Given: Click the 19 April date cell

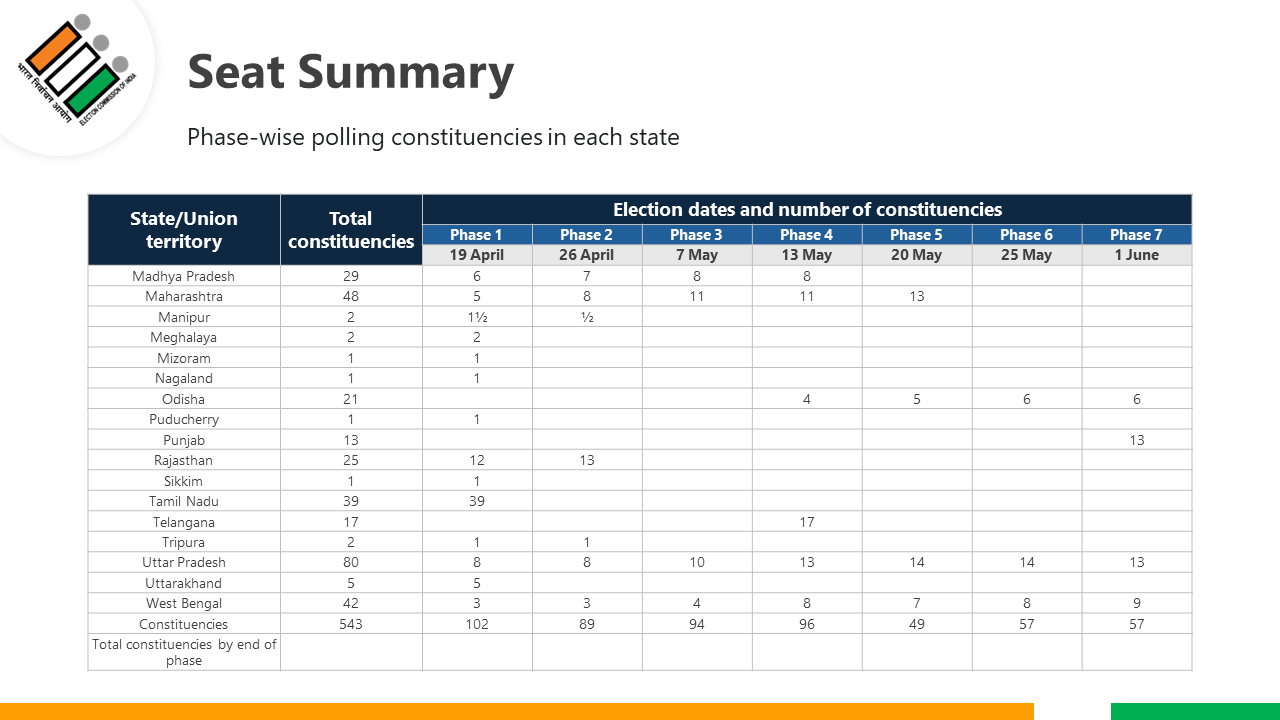Looking at the screenshot, I should click(477, 255).
